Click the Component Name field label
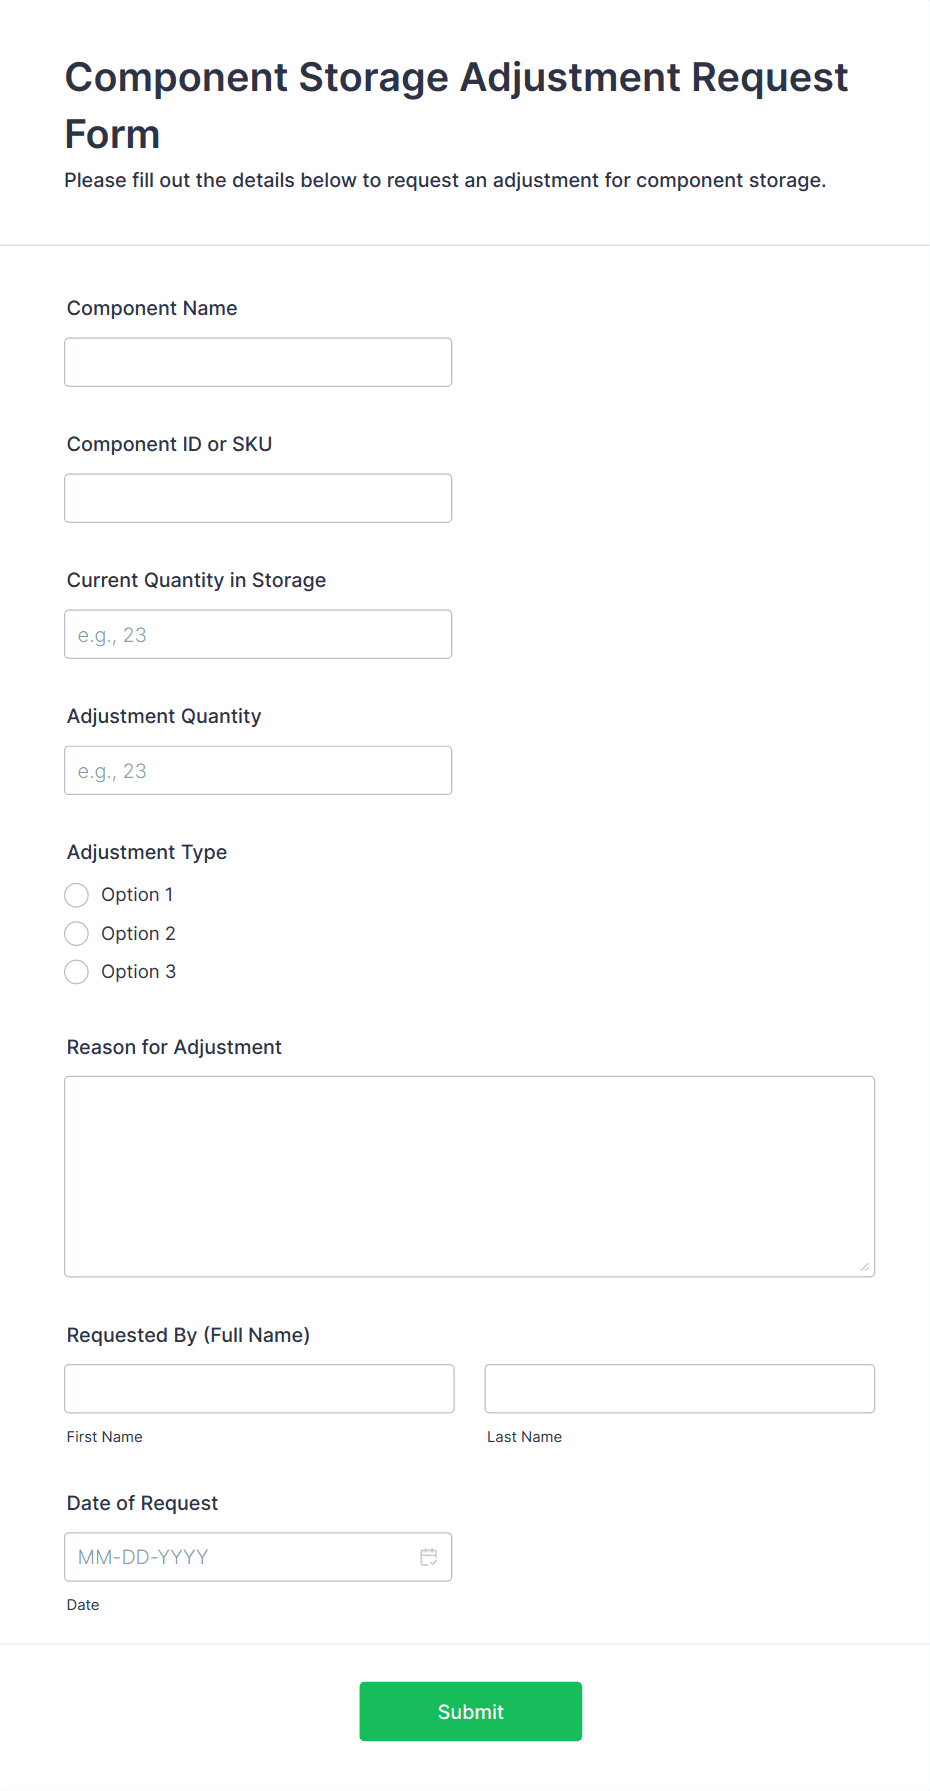 point(152,308)
